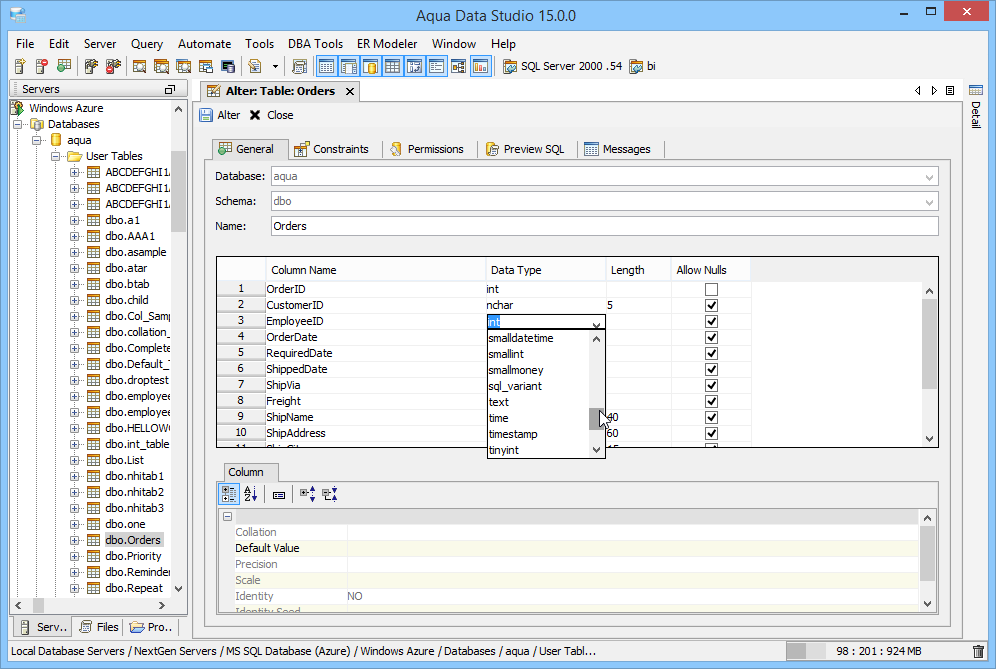This screenshot has width=996, height=669.
Task: Toggle Allow Nulls for EmployeeID
Action: (711, 321)
